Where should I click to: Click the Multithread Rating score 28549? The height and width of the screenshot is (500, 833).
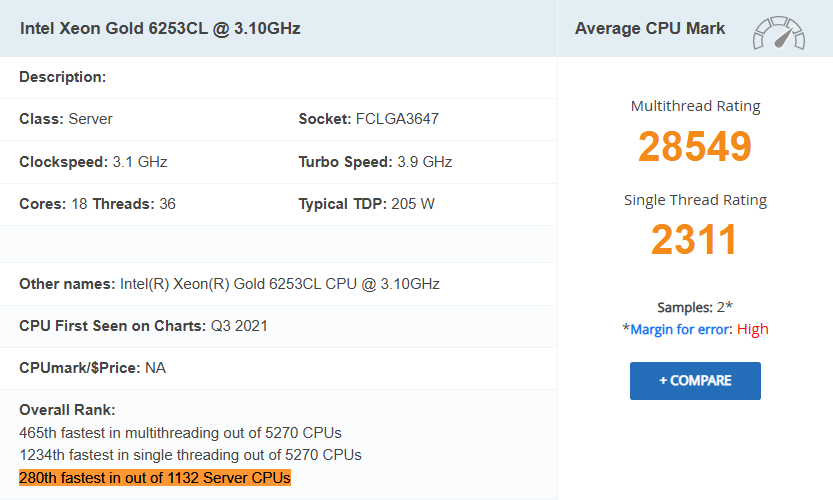point(695,146)
